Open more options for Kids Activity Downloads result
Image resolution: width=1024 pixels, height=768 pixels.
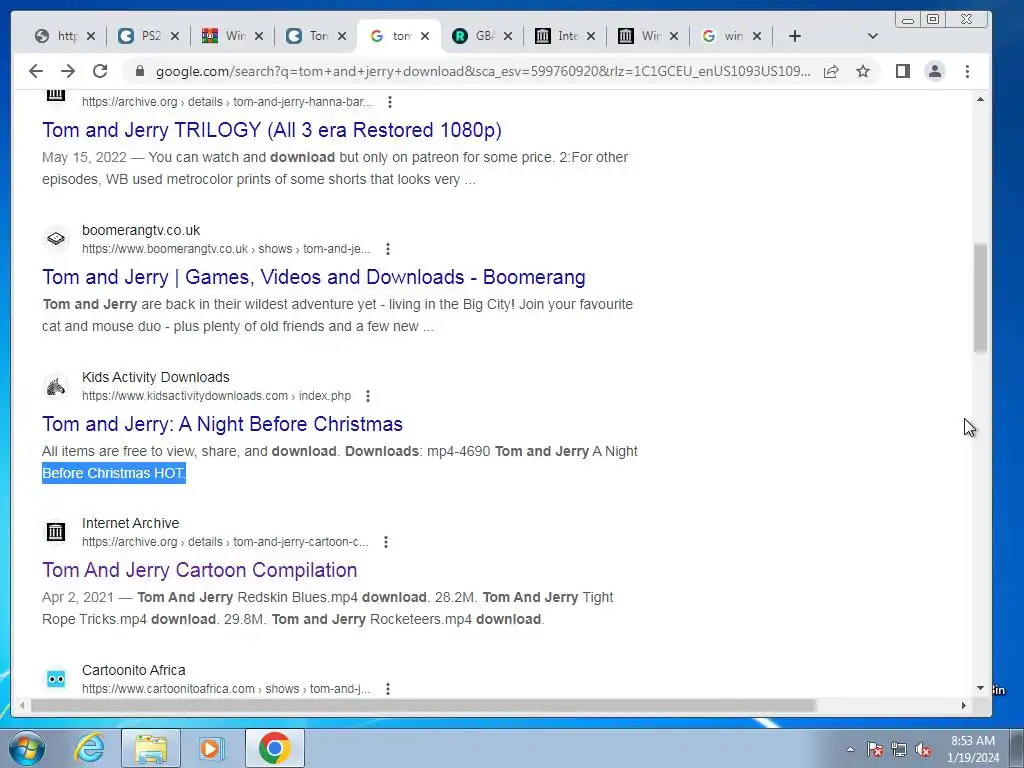click(368, 396)
